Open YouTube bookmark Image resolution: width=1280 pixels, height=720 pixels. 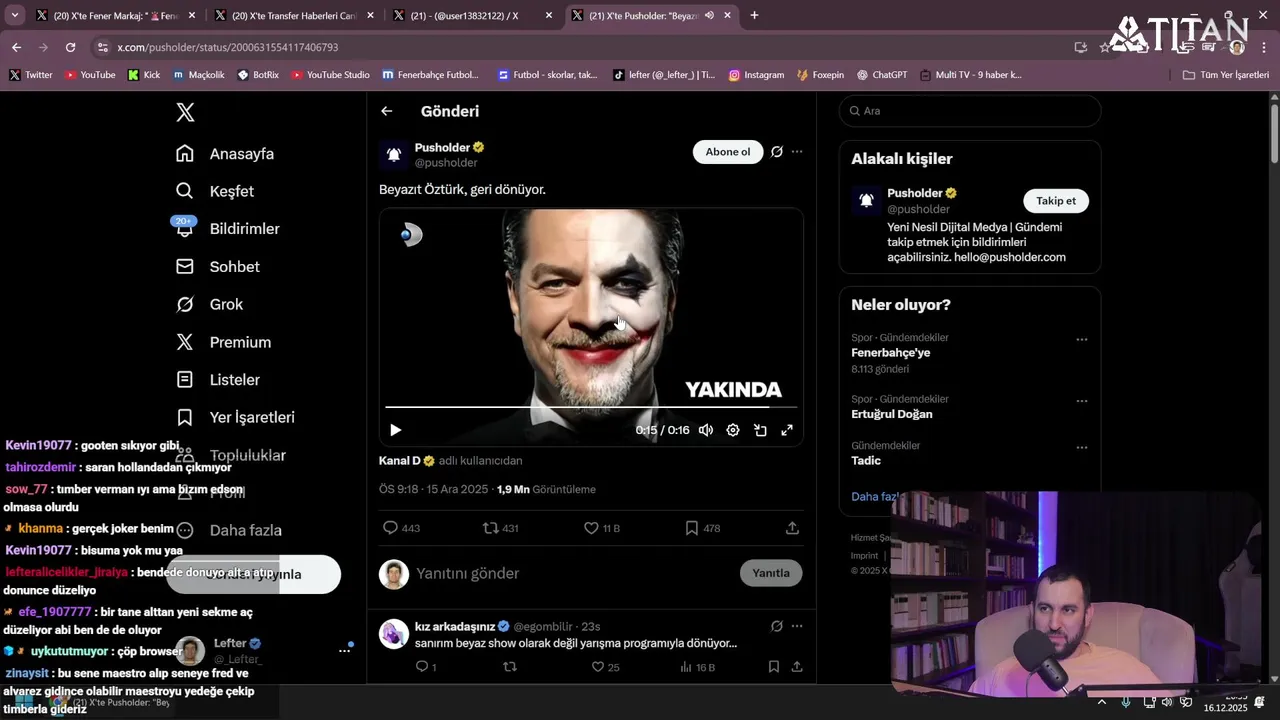coord(90,75)
